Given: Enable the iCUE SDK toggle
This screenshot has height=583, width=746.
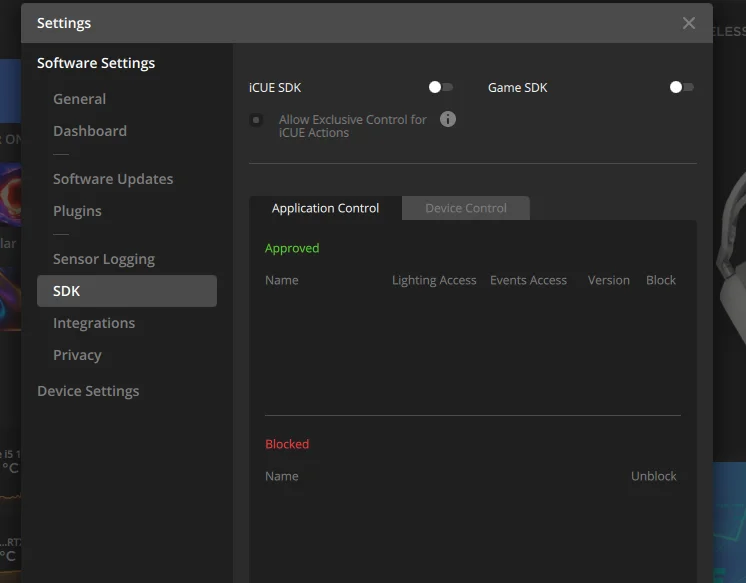Looking at the screenshot, I should coord(441,88).
